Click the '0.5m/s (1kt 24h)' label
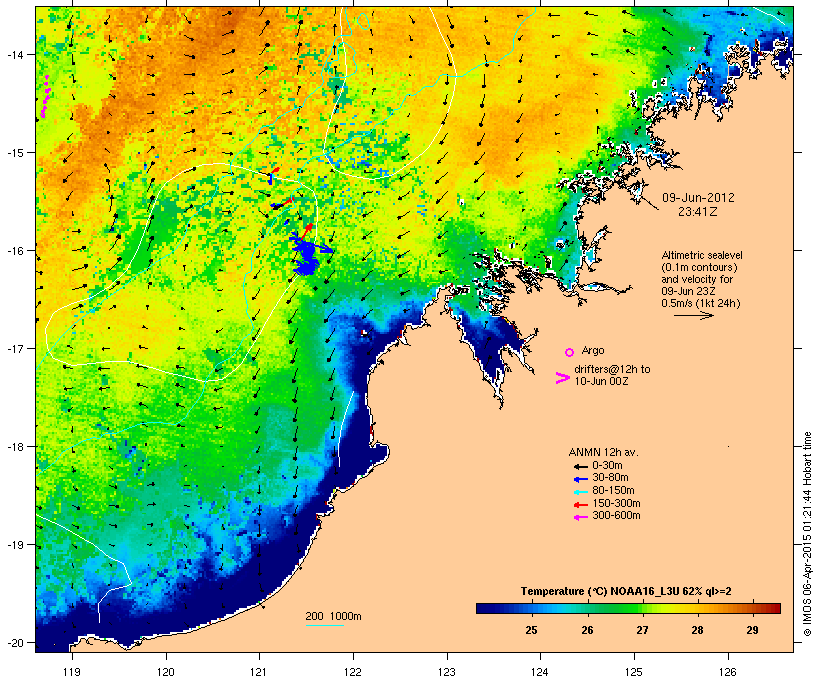820x680 pixels. coord(701,303)
